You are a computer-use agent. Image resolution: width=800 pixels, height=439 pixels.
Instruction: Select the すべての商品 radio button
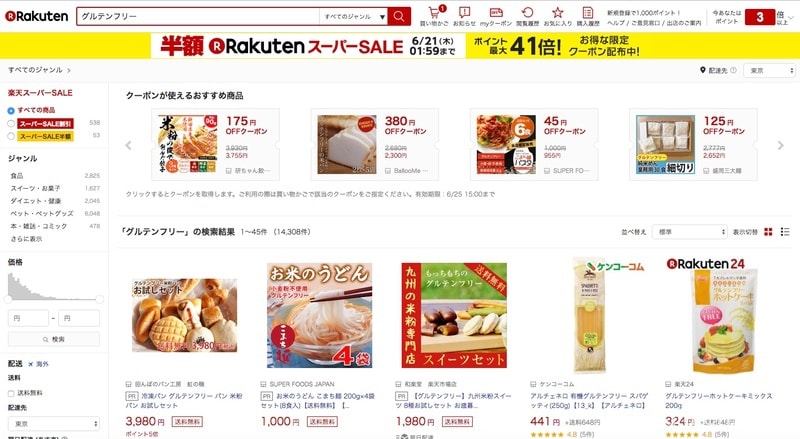point(11,110)
